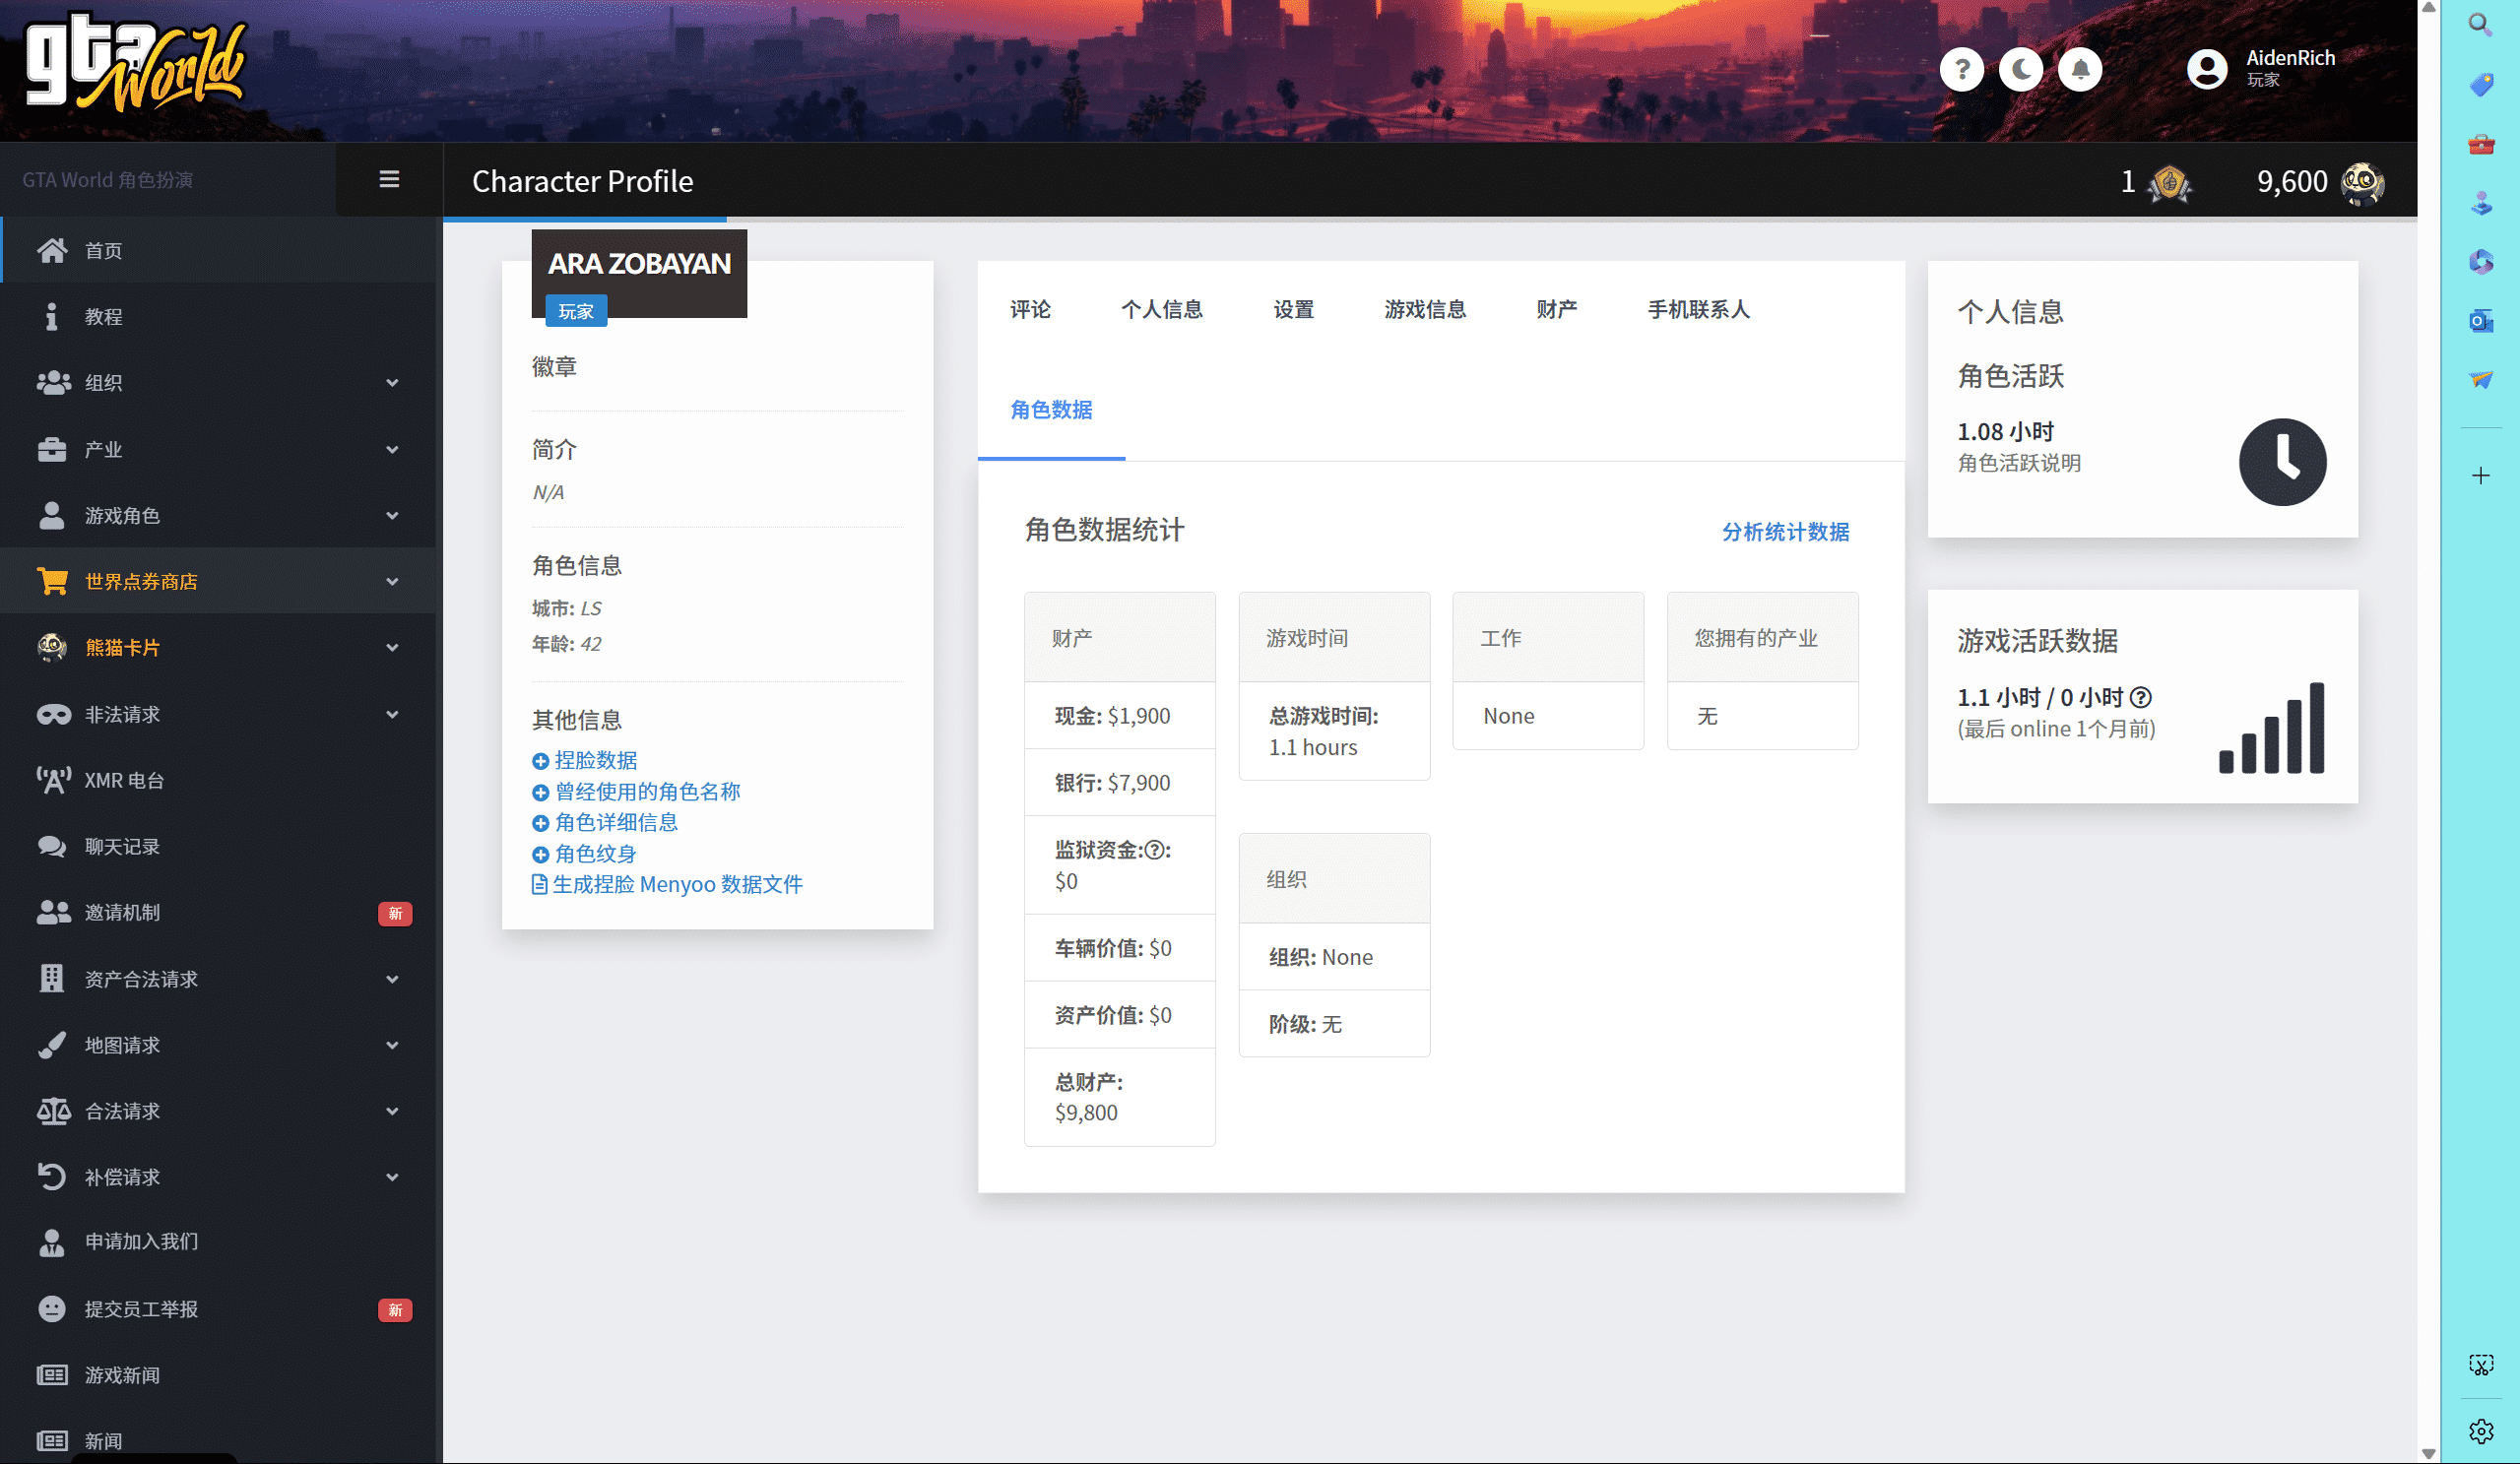
Task: Open the 分析统计数据 link
Action: (x=1785, y=531)
